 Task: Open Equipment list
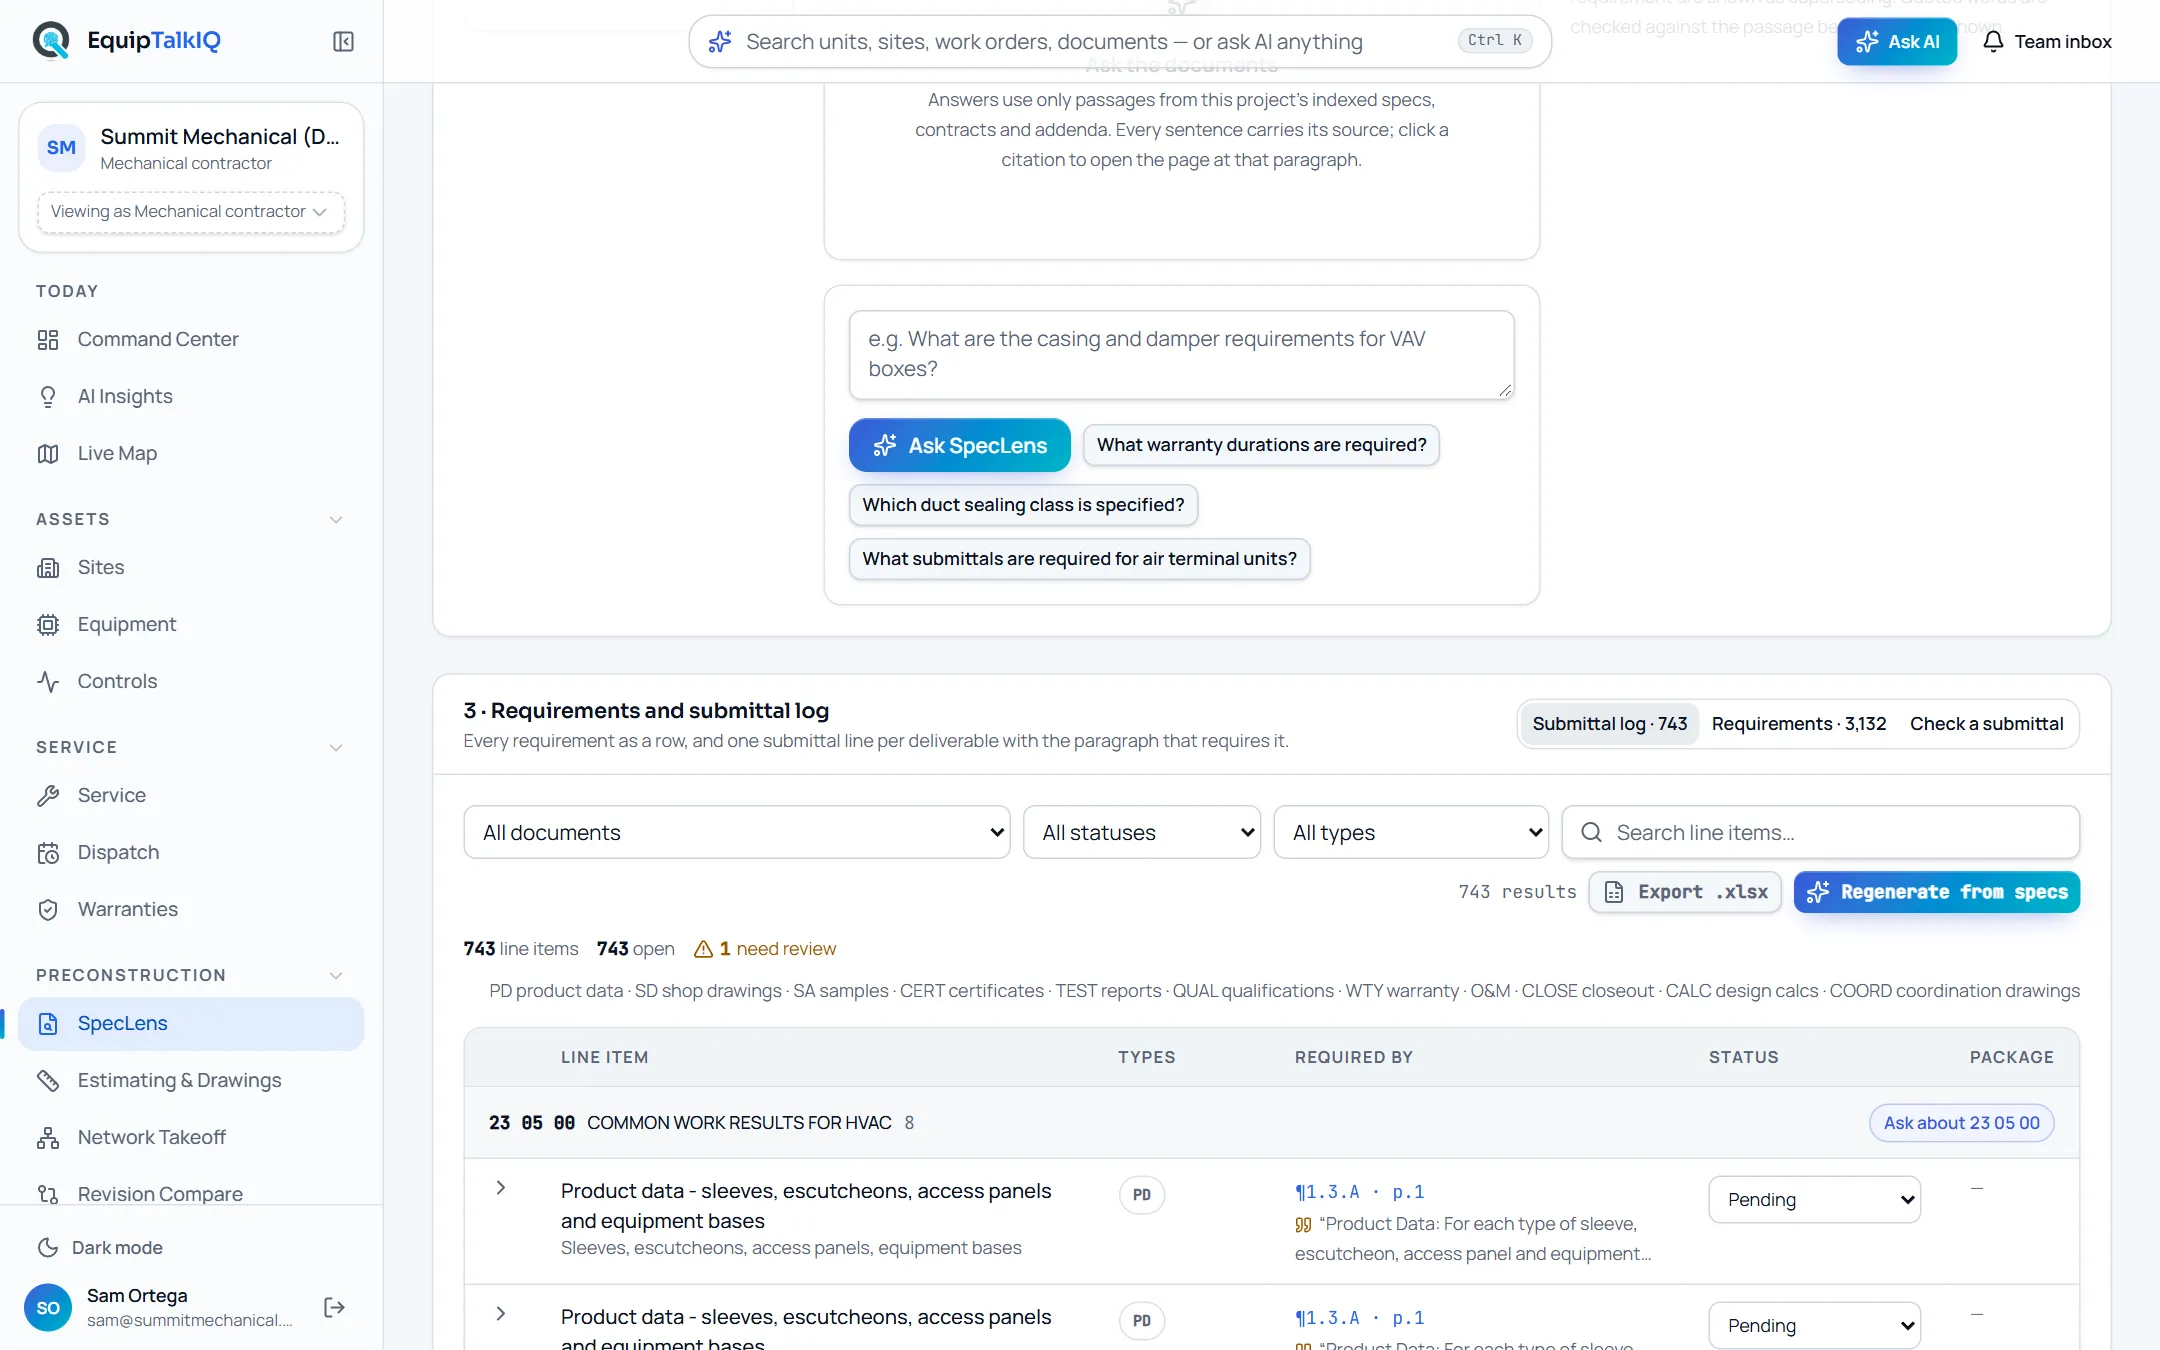tap(191, 624)
